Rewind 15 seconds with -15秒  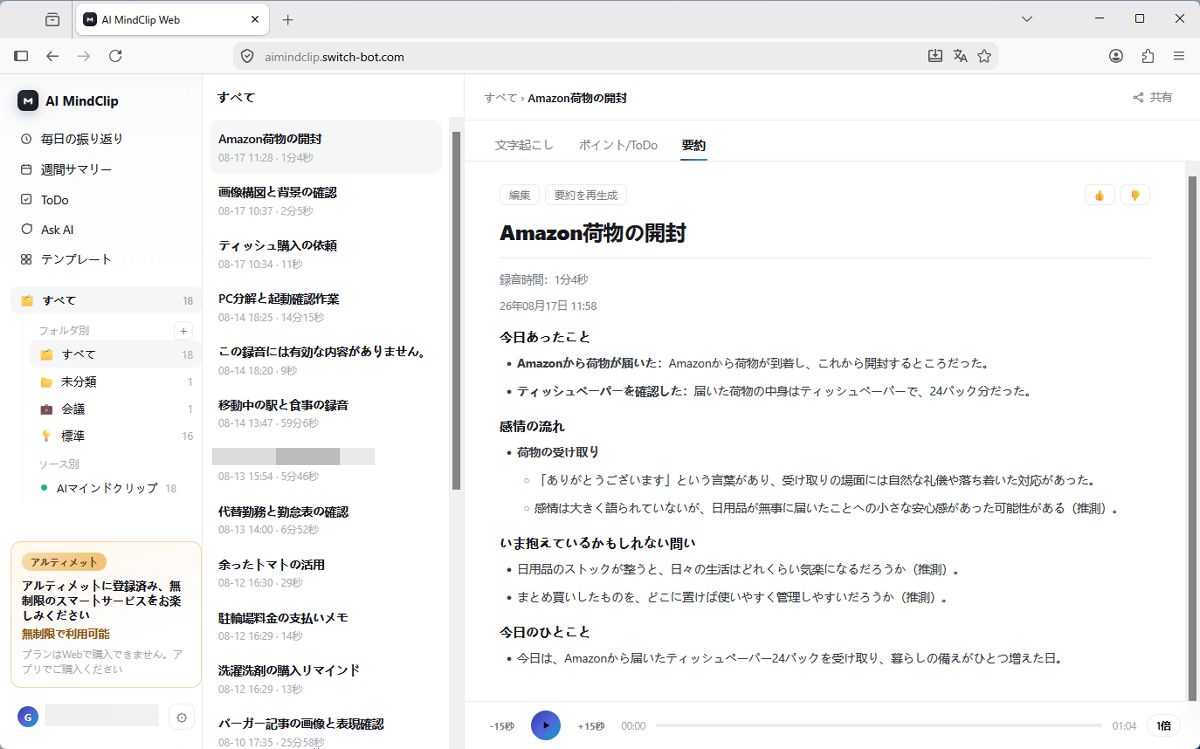pyautogui.click(x=502, y=726)
